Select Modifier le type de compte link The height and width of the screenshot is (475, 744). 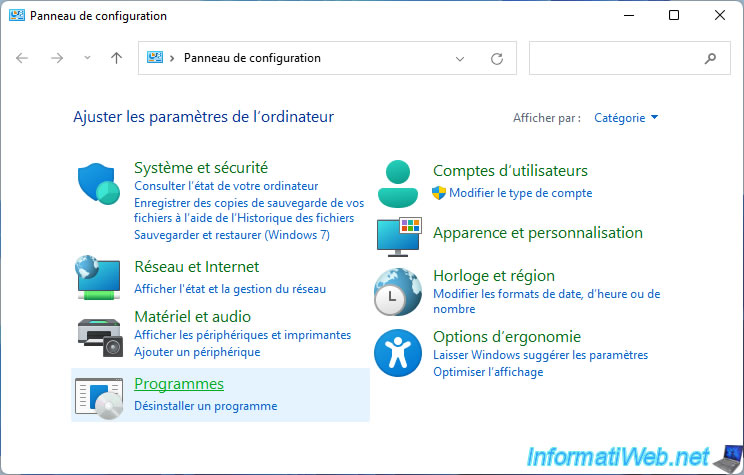pos(520,193)
